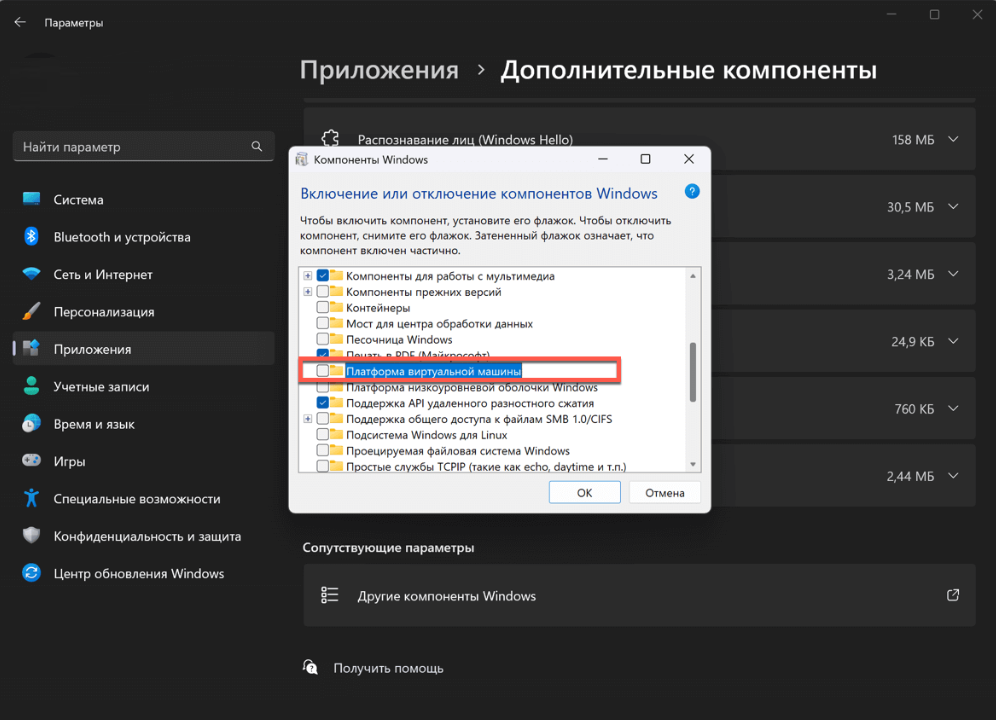This screenshot has width=996, height=720.
Task: Click the components list scrollbar thumb
Action: (693, 372)
